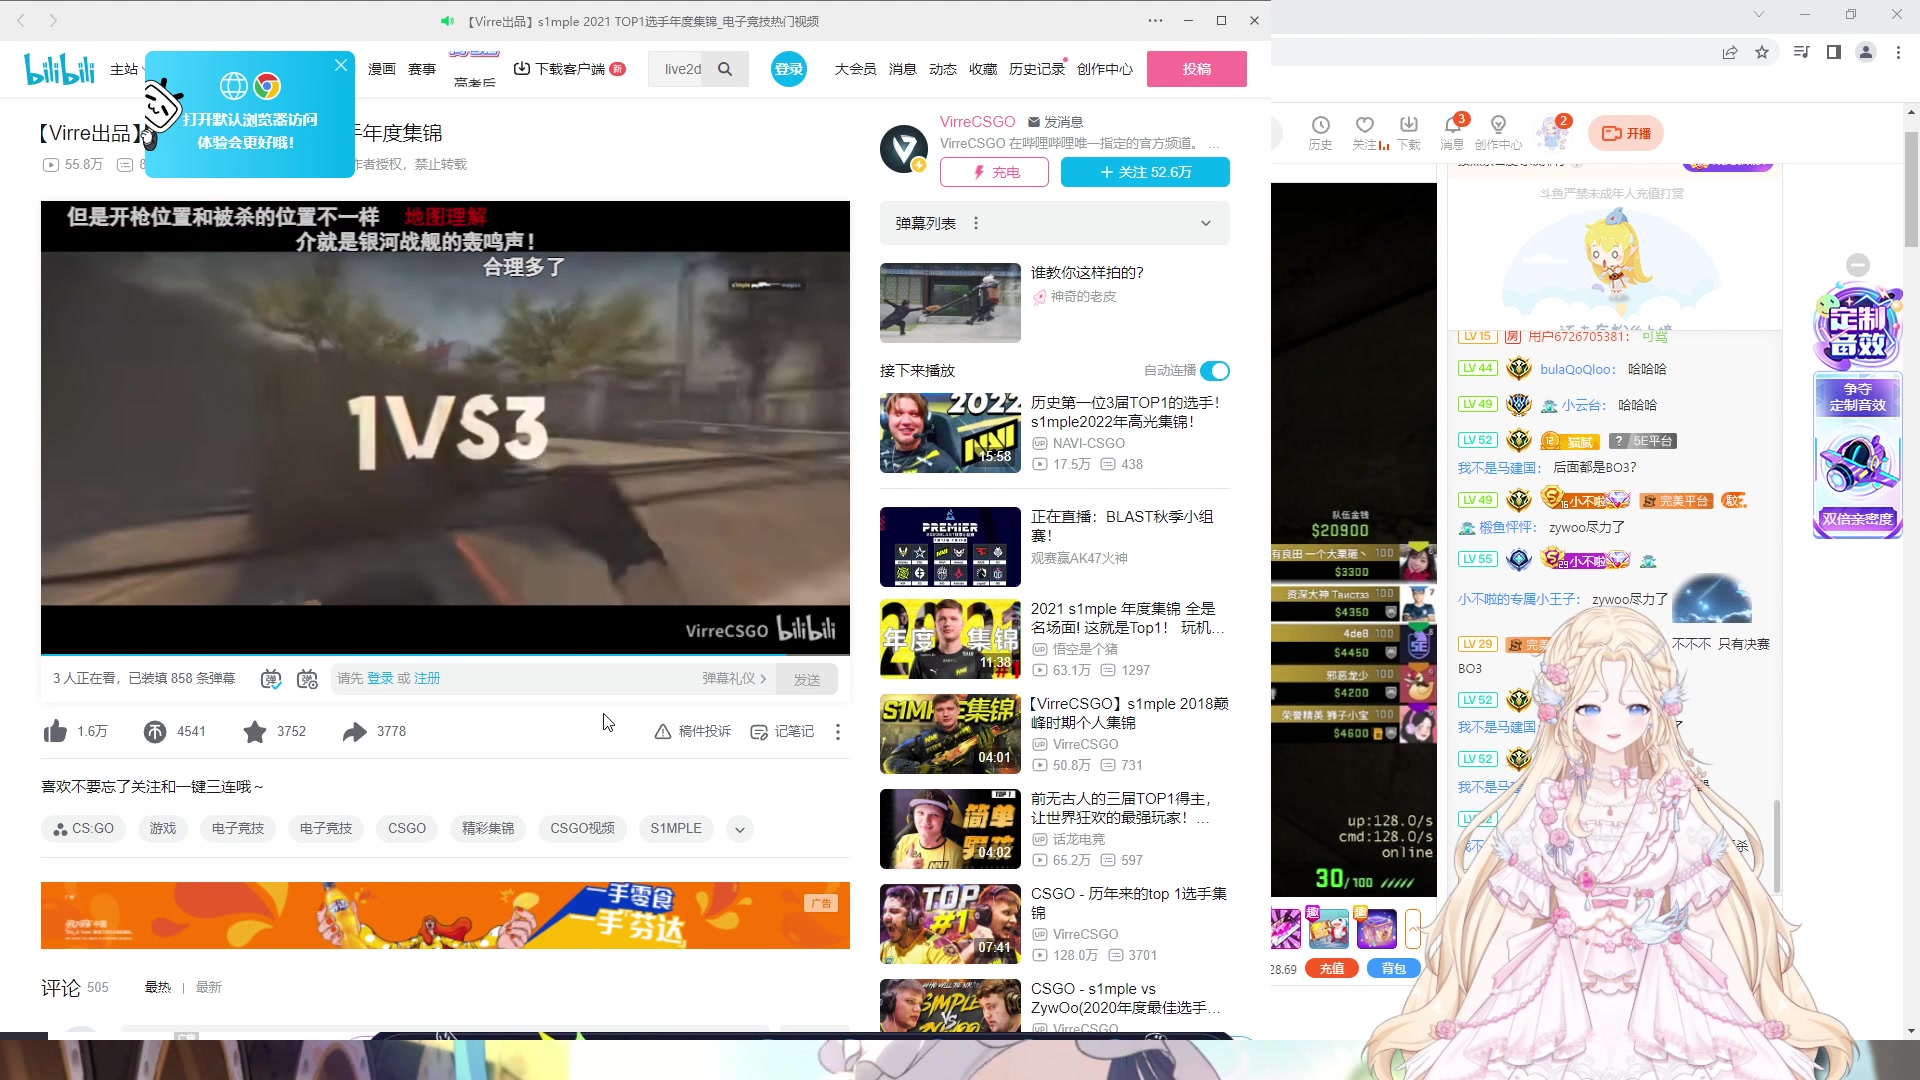The image size is (1920, 1080).
Task: Open 谁教你这样拍的 video thumbnail
Action: coord(950,303)
